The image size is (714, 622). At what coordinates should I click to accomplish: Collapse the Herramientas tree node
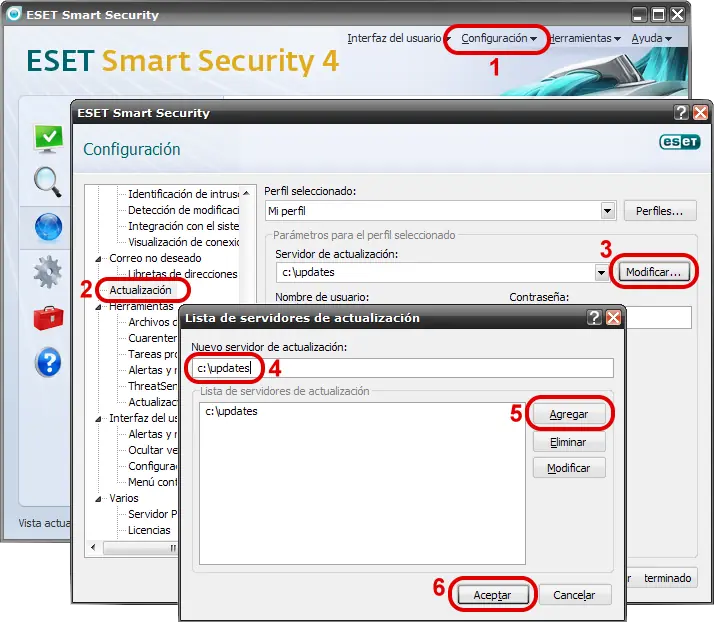click(98, 307)
